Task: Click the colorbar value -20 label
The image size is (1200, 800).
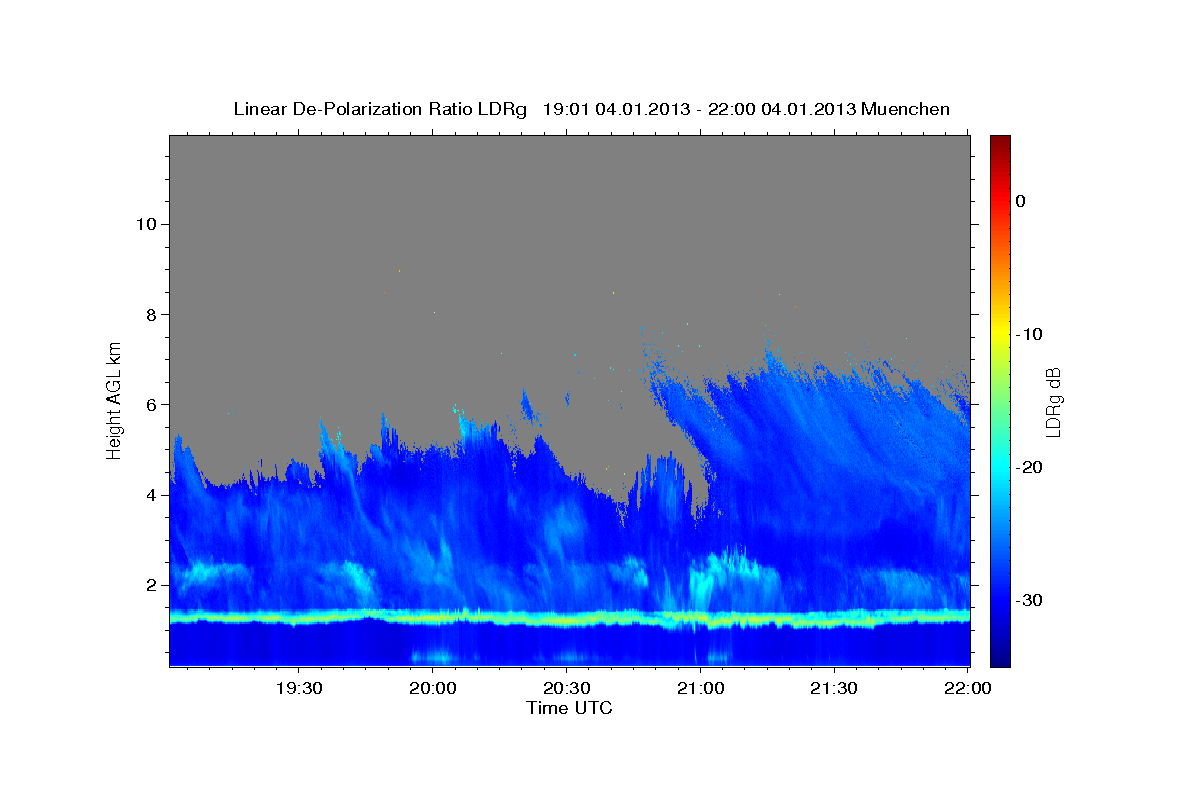Action: pos(1029,467)
